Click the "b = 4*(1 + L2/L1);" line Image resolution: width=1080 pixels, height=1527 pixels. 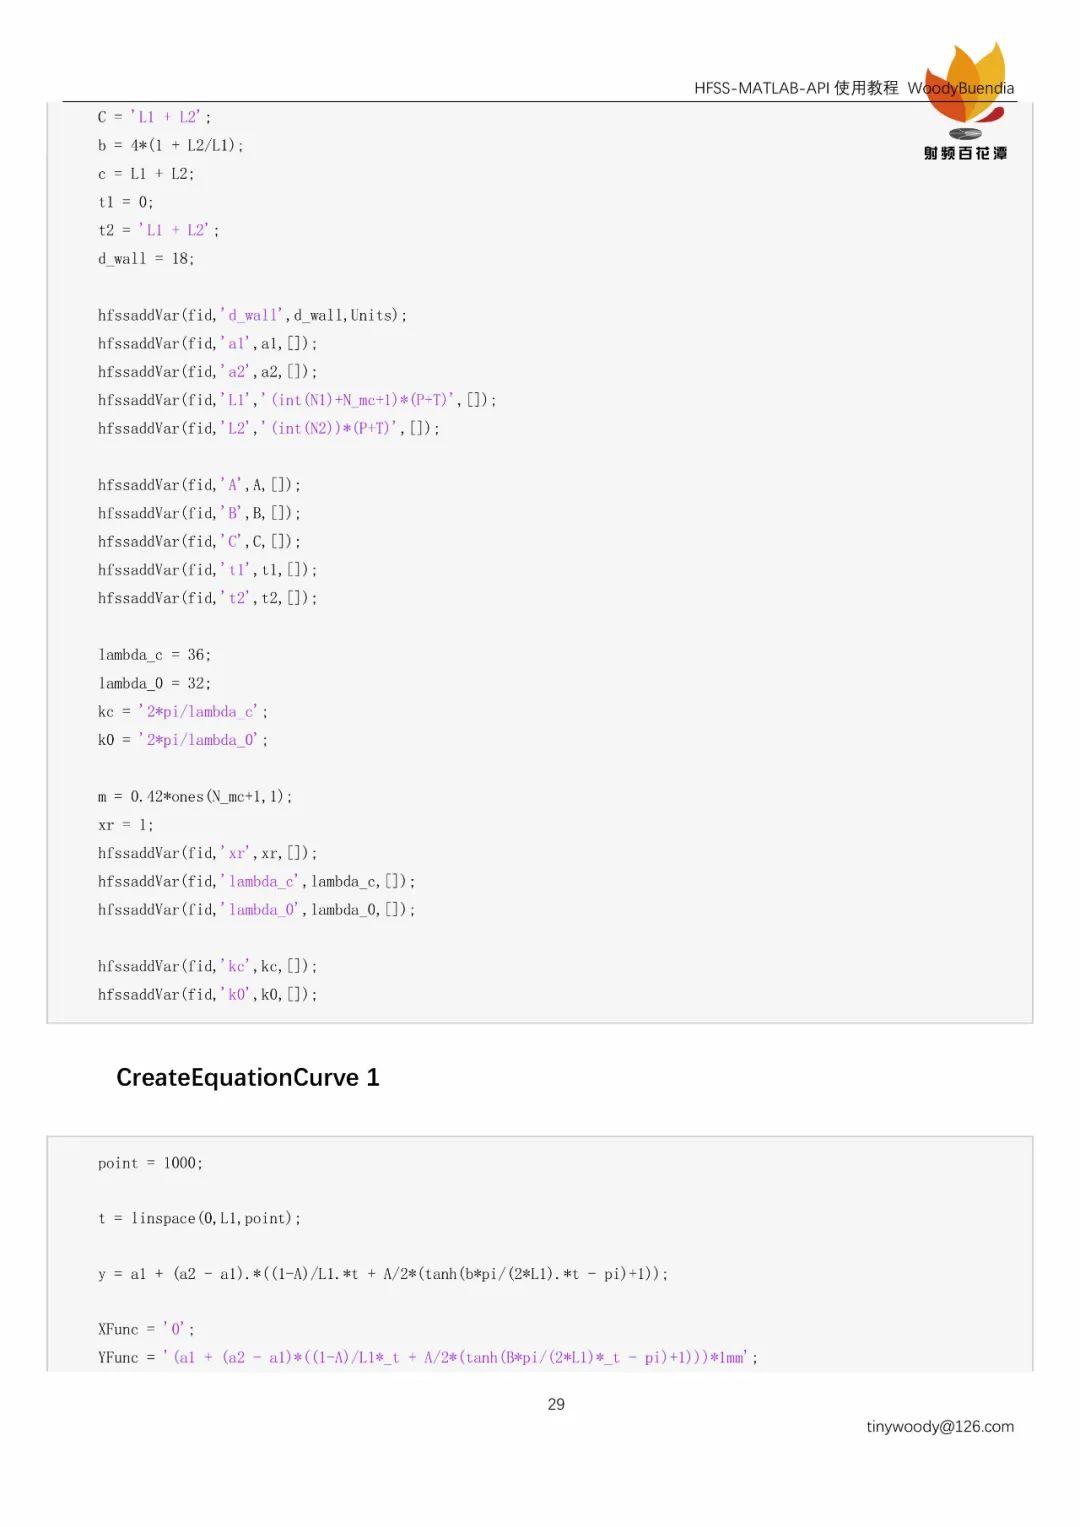pos(170,145)
